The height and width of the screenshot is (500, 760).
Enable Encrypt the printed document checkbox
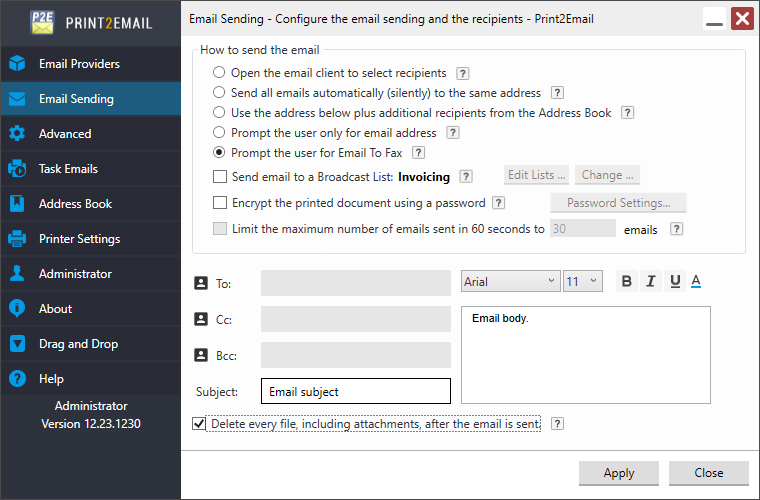point(220,203)
